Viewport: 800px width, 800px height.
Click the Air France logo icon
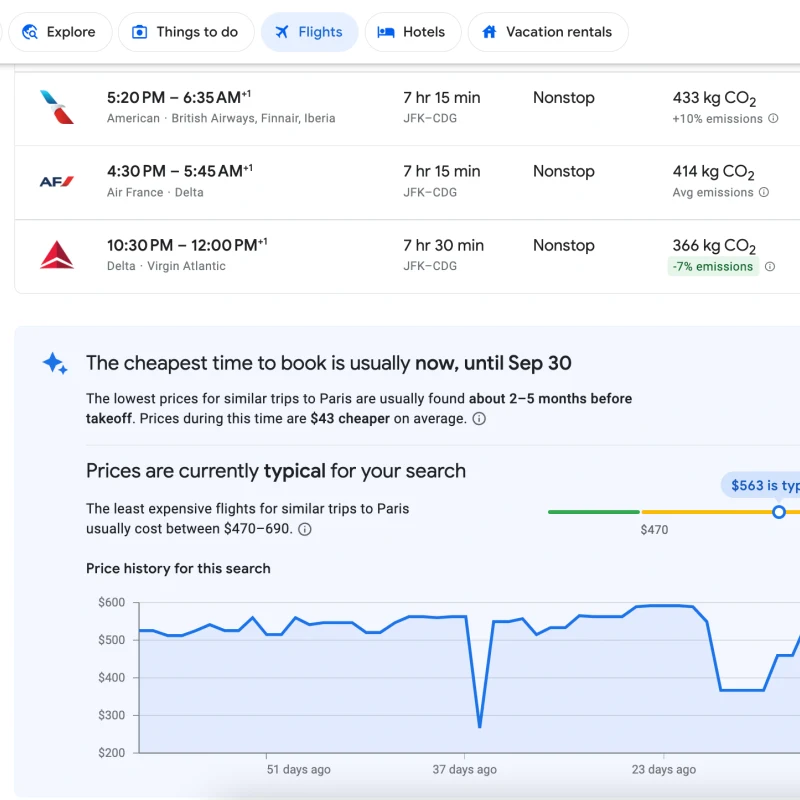point(57,181)
